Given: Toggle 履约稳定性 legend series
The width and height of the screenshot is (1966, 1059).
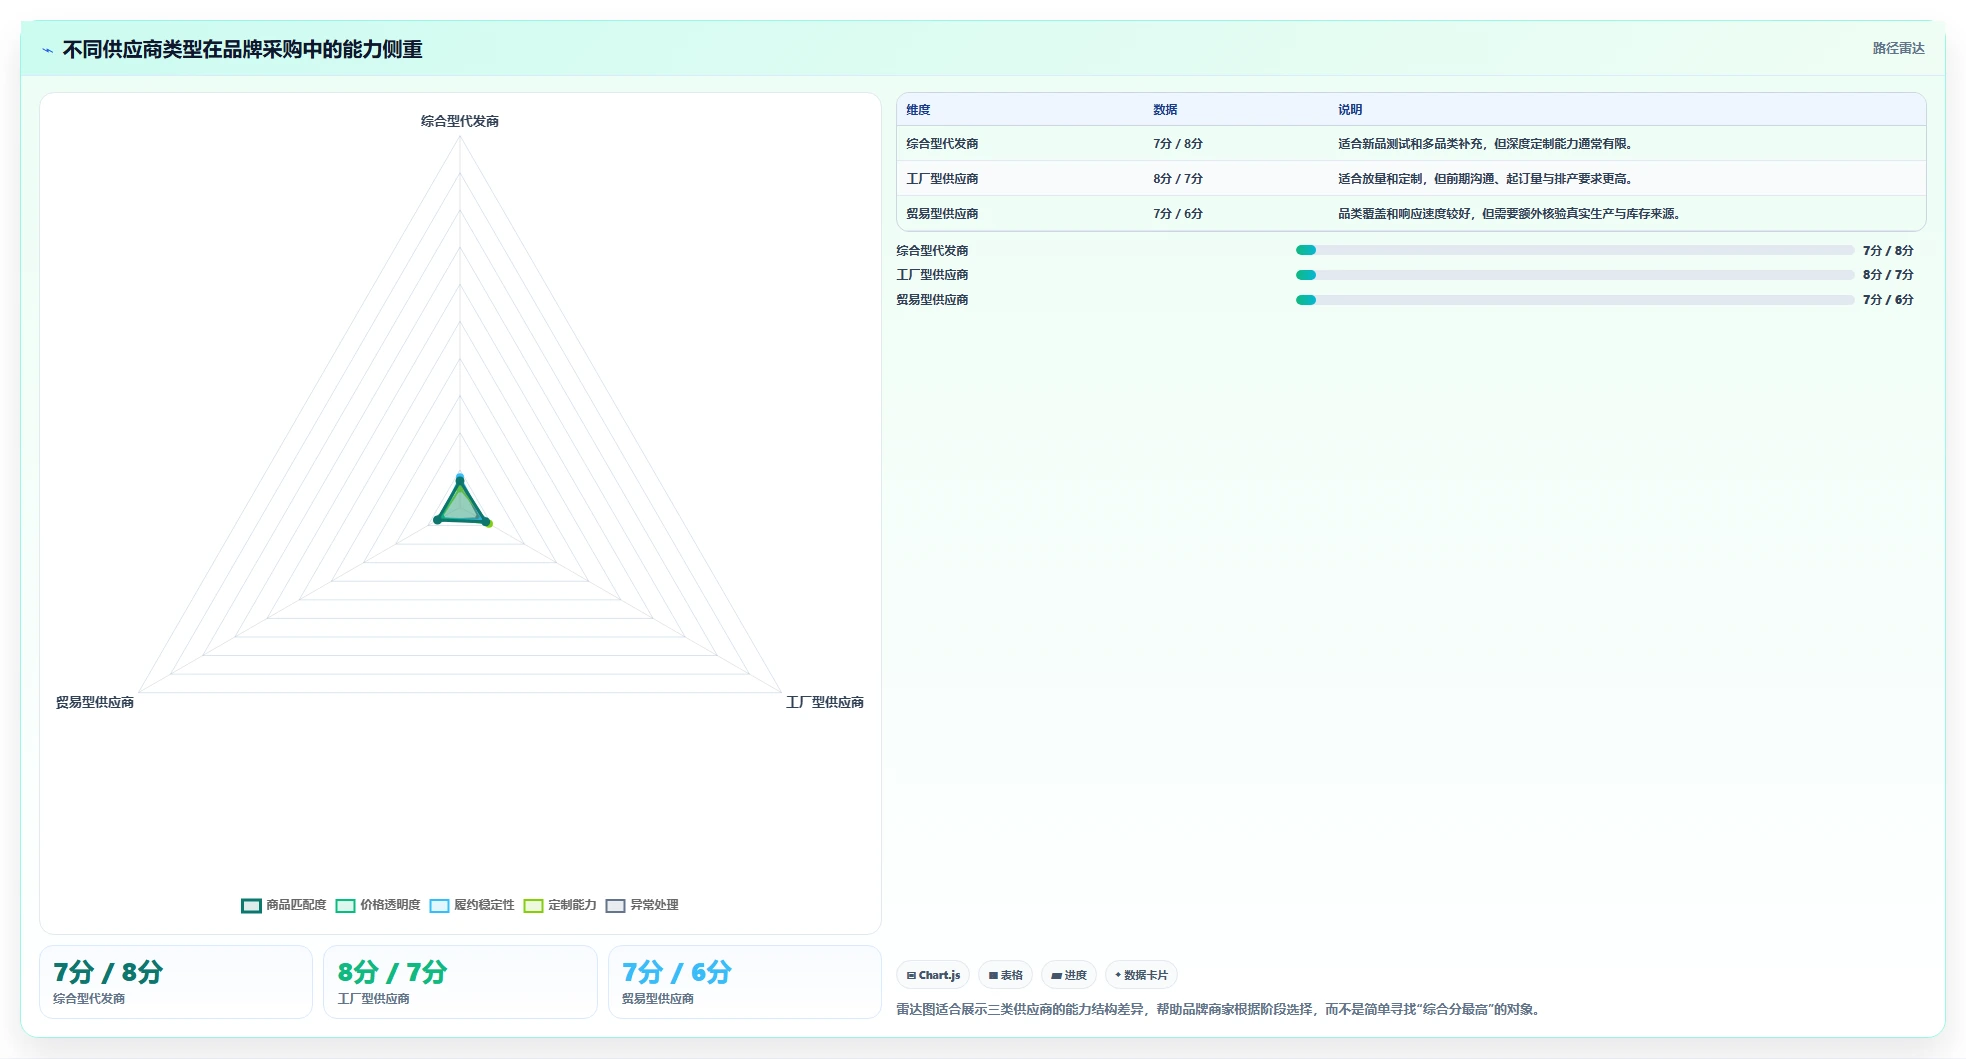Looking at the screenshot, I should (x=472, y=905).
